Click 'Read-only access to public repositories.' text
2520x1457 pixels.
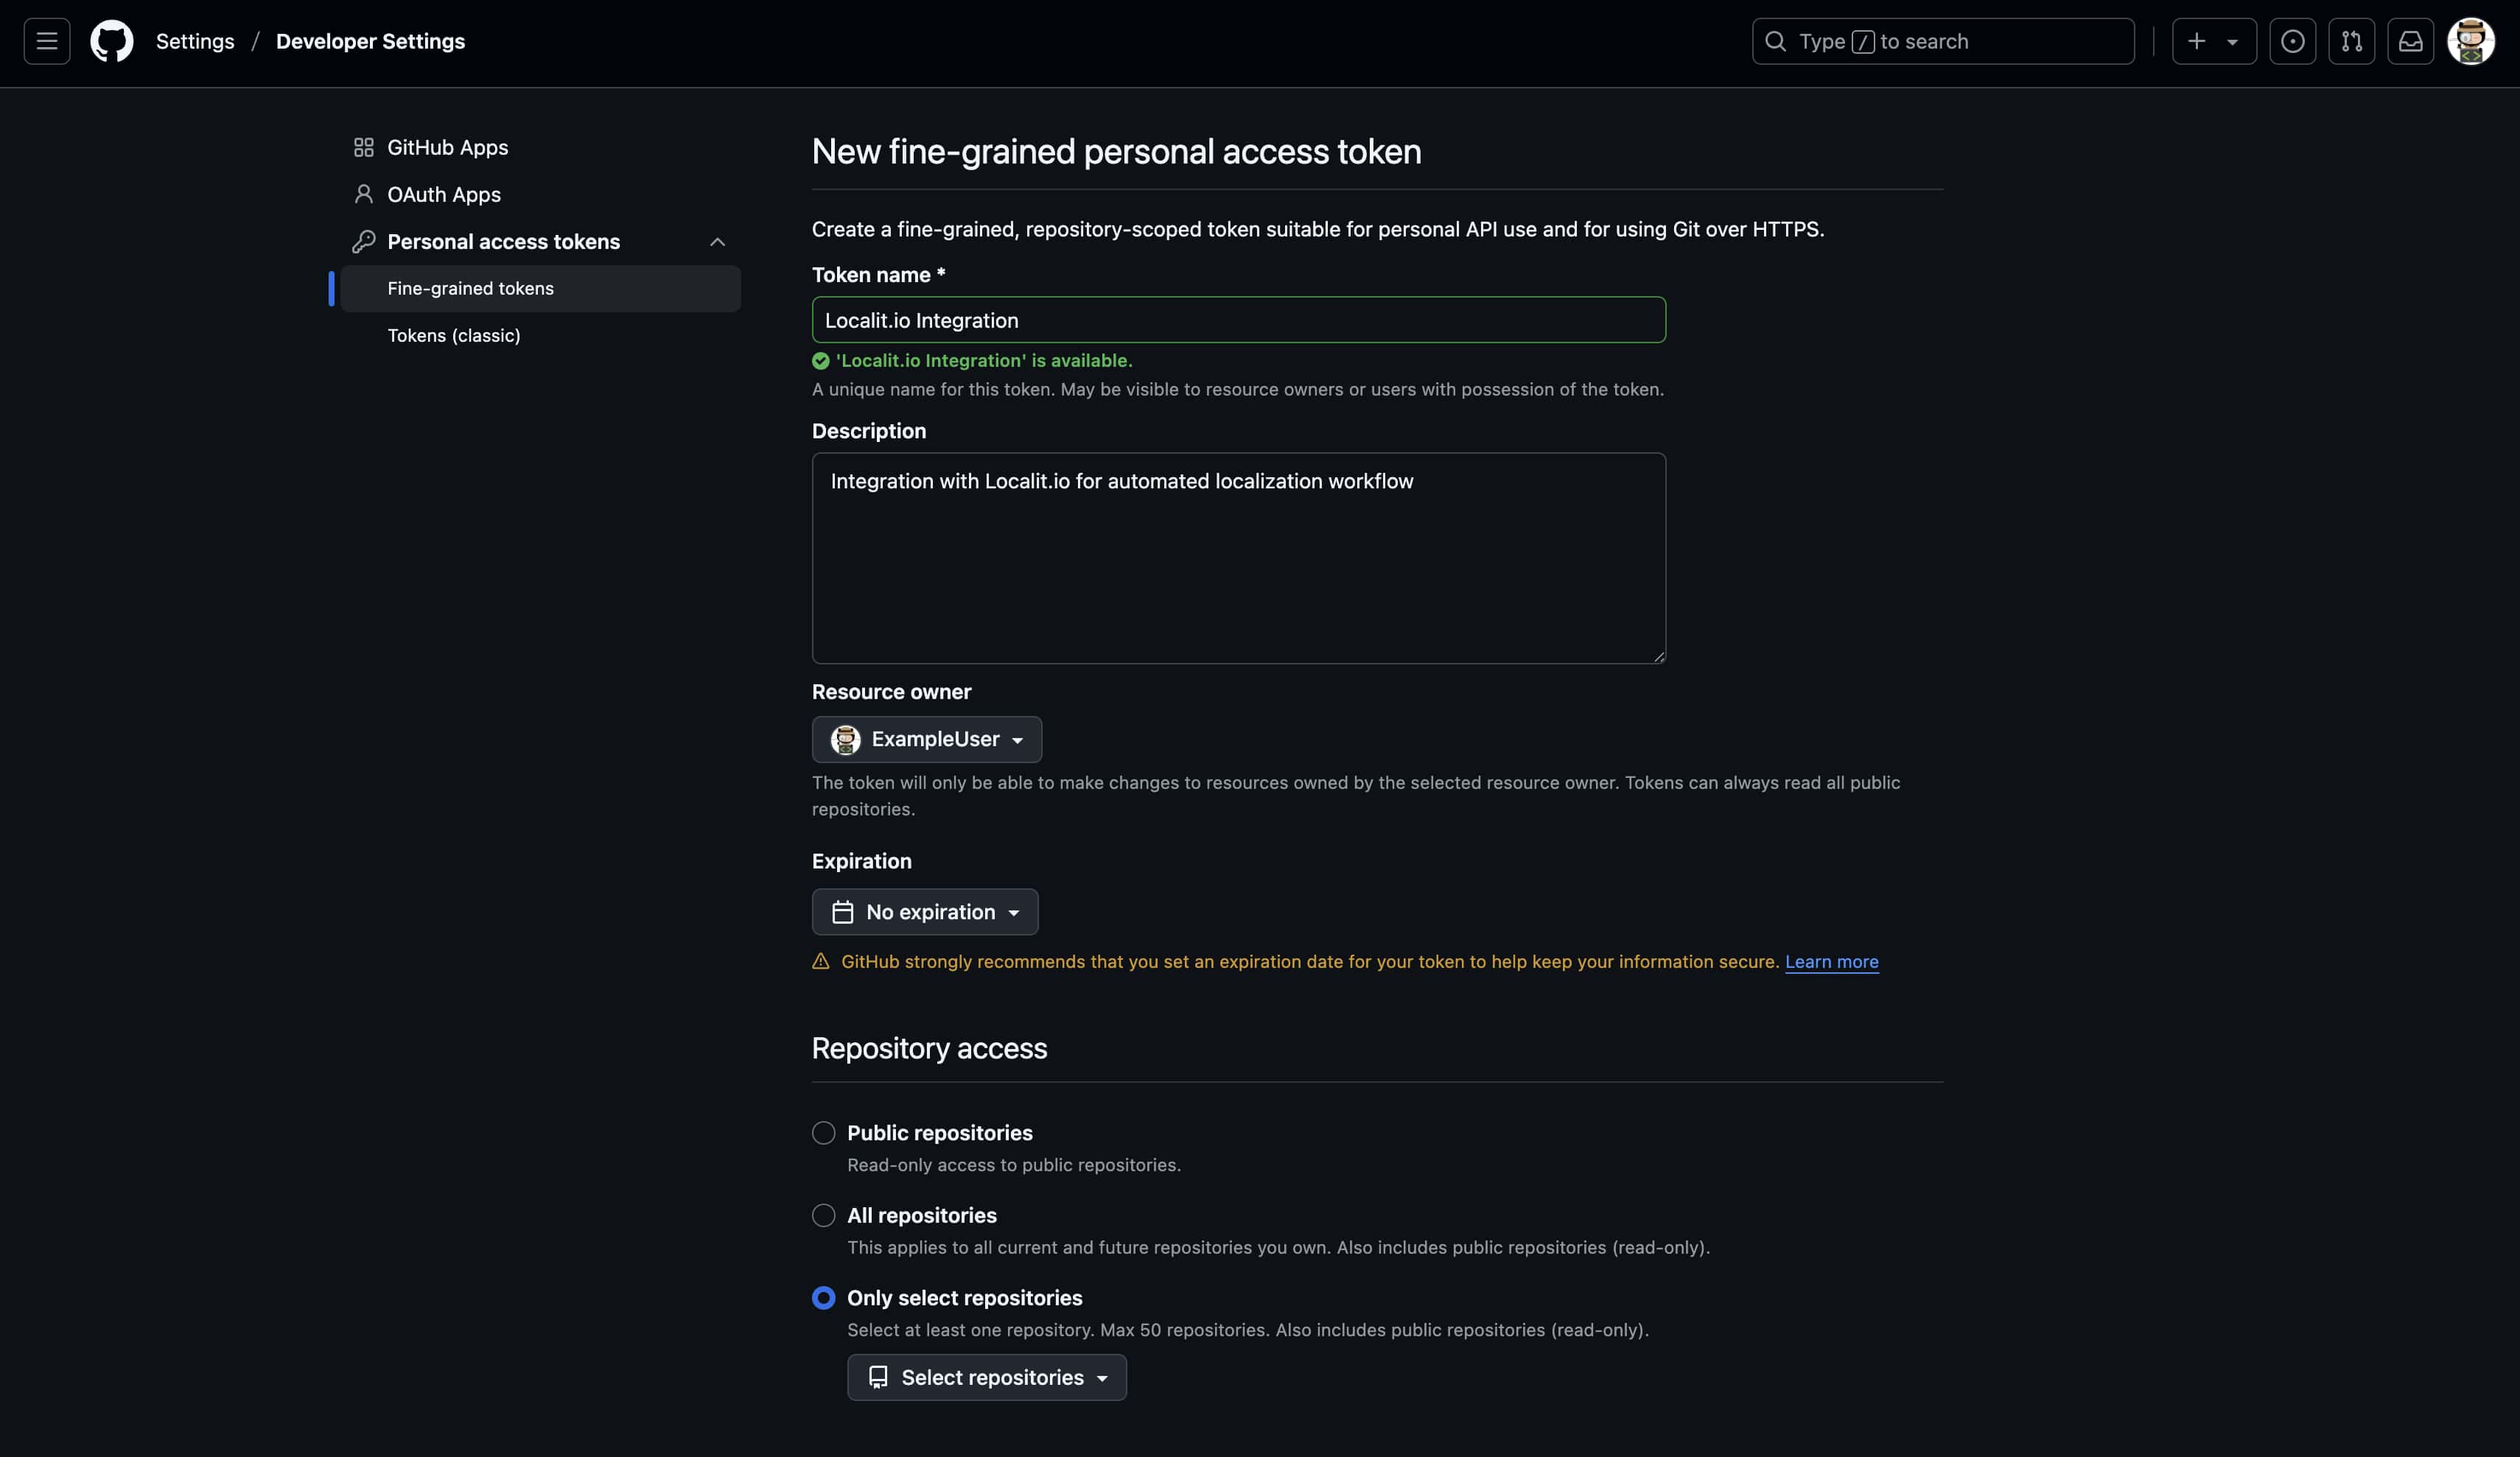(x=1013, y=1165)
